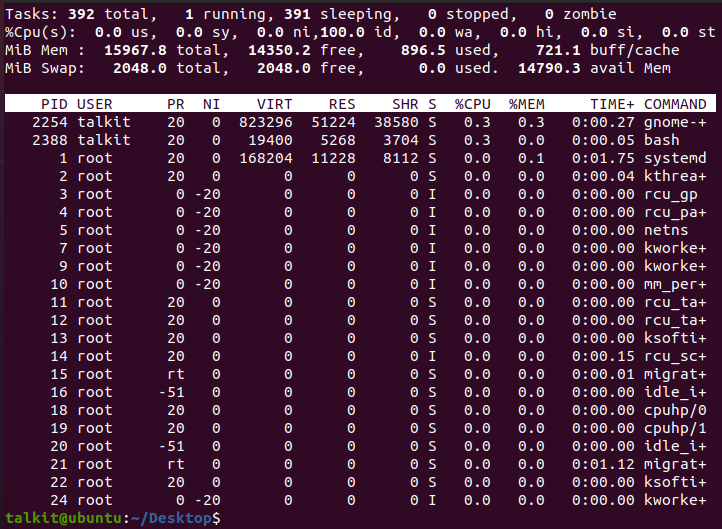Click the kthrea+ command entry
The height and width of the screenshot is (529, 722).
(675, 176)
